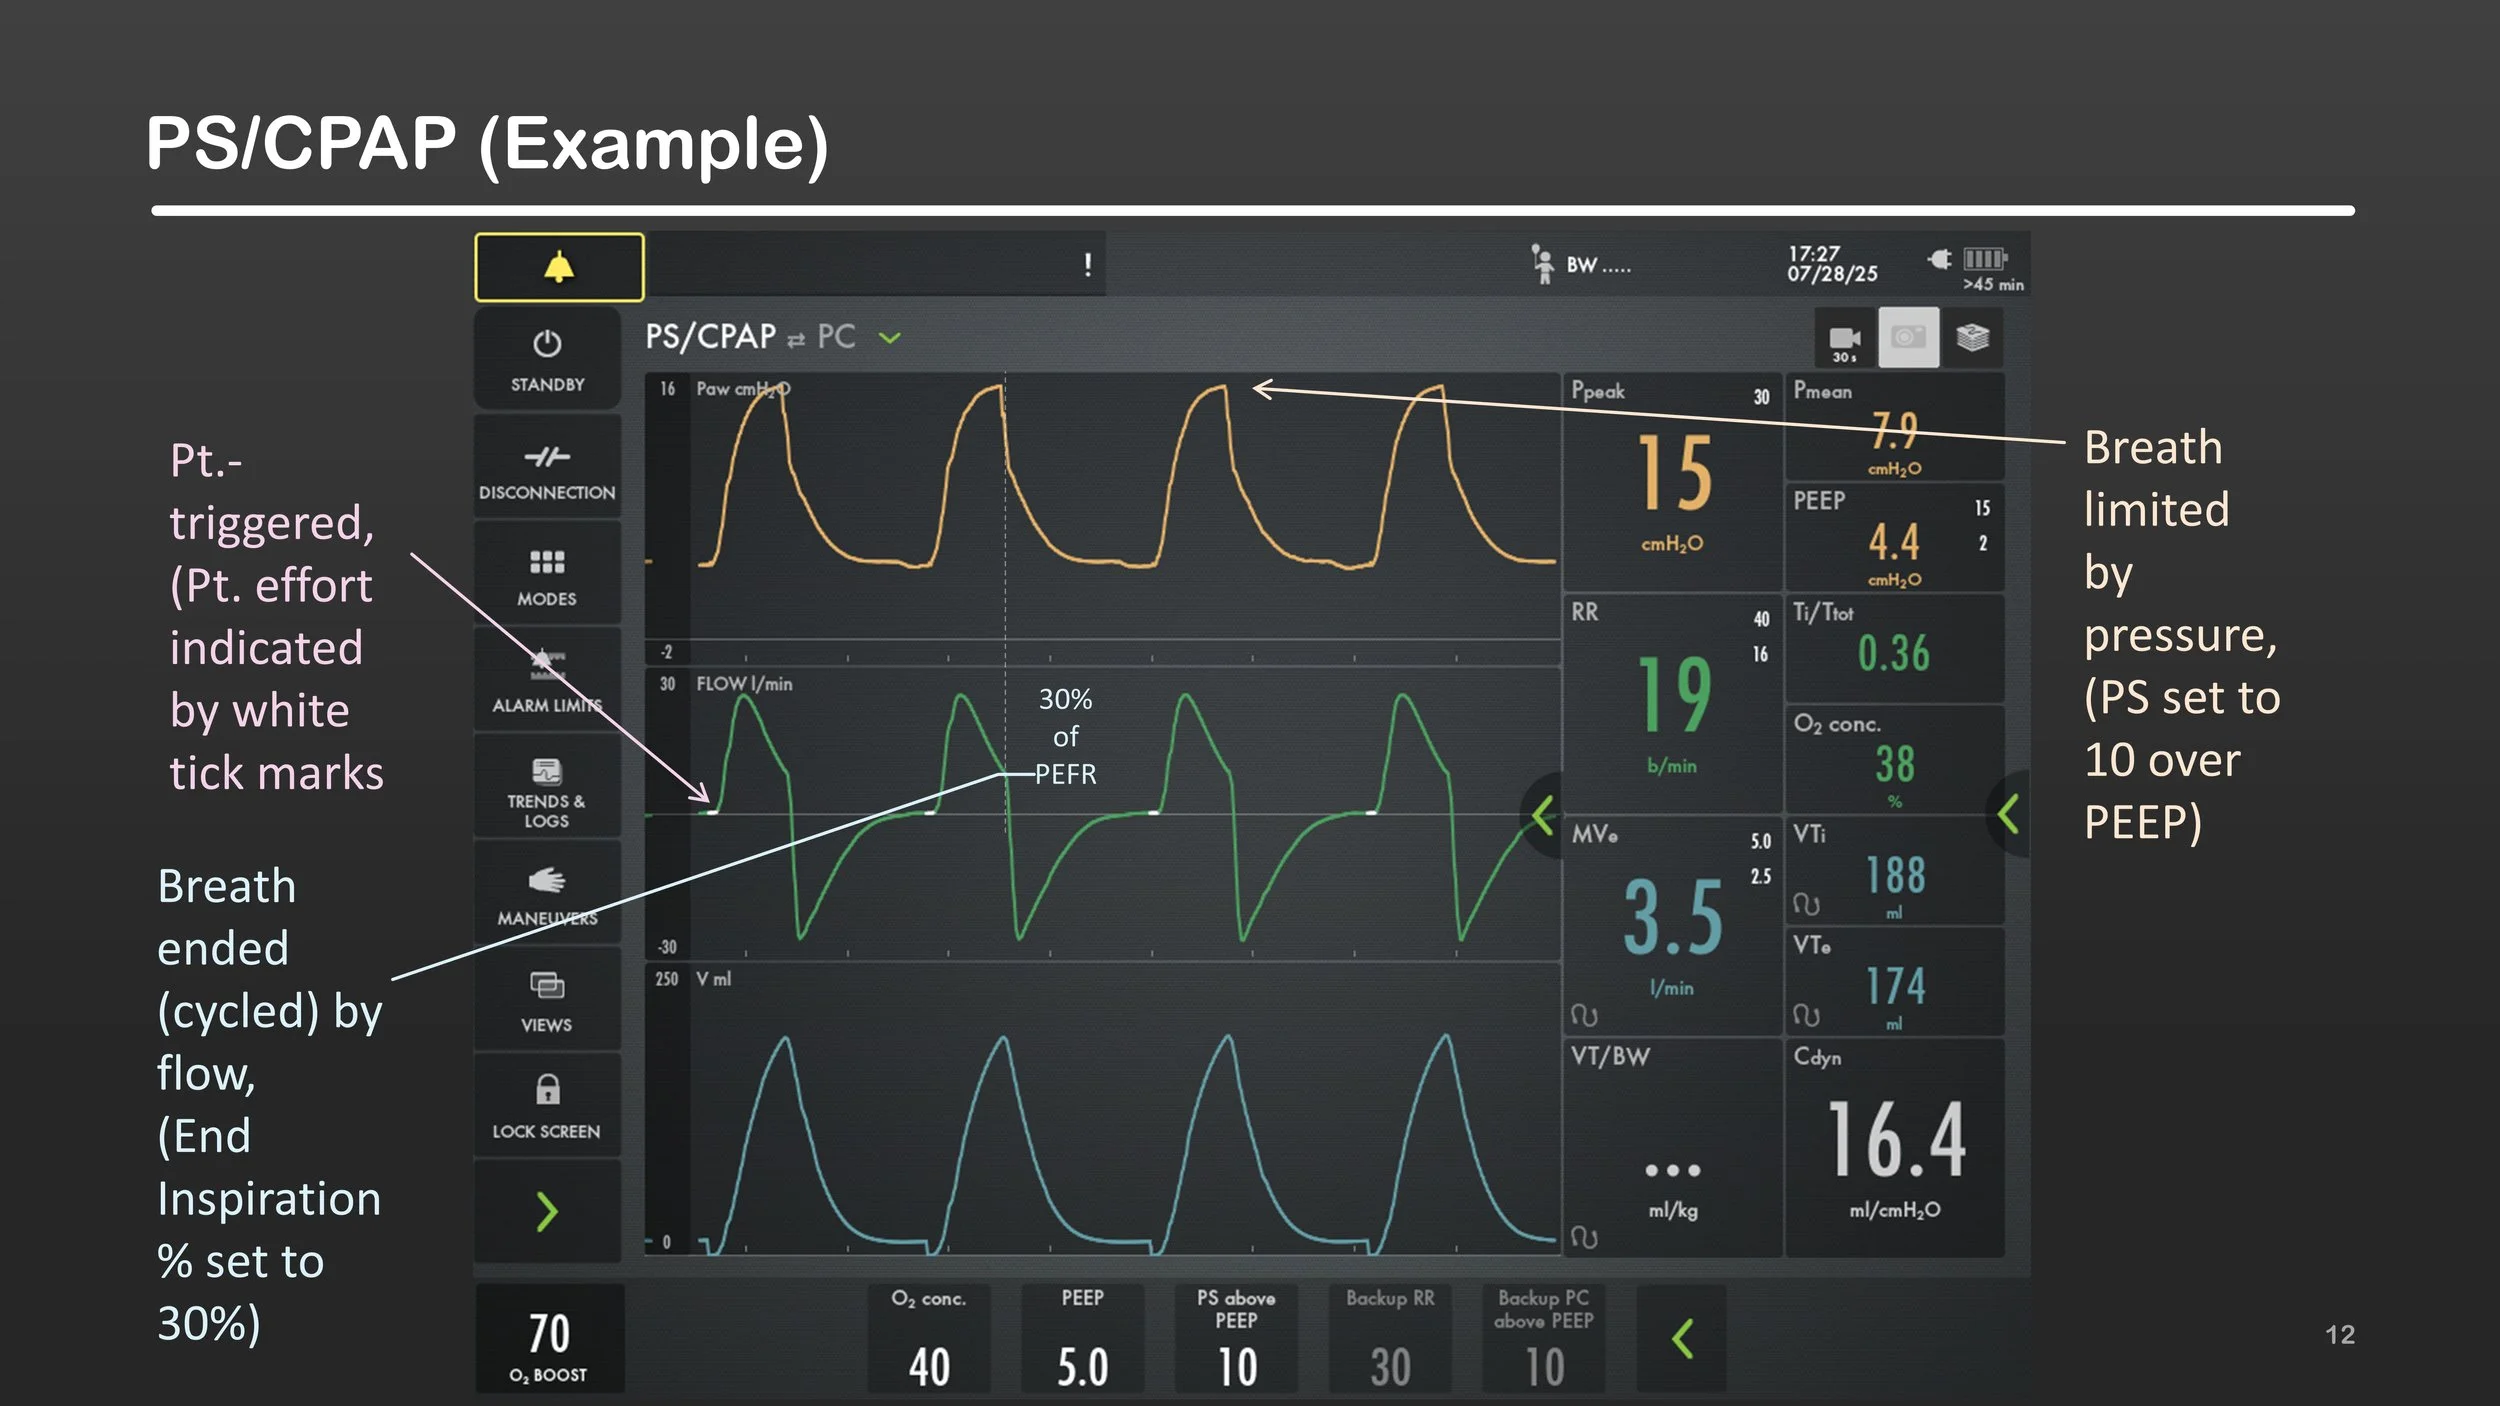Screen dimensions: 2500x1406
Task: Adjust the O2 conc. 40 setting
Action: coord(928,1339)
